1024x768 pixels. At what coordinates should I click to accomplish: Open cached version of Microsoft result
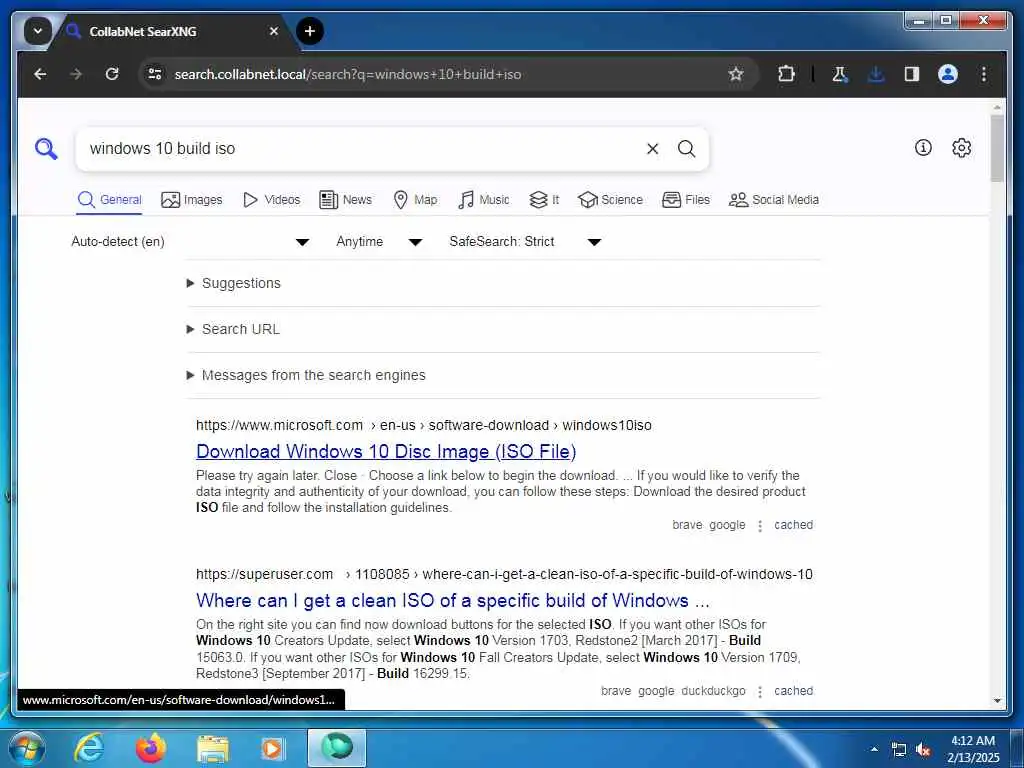coord(793,525)
